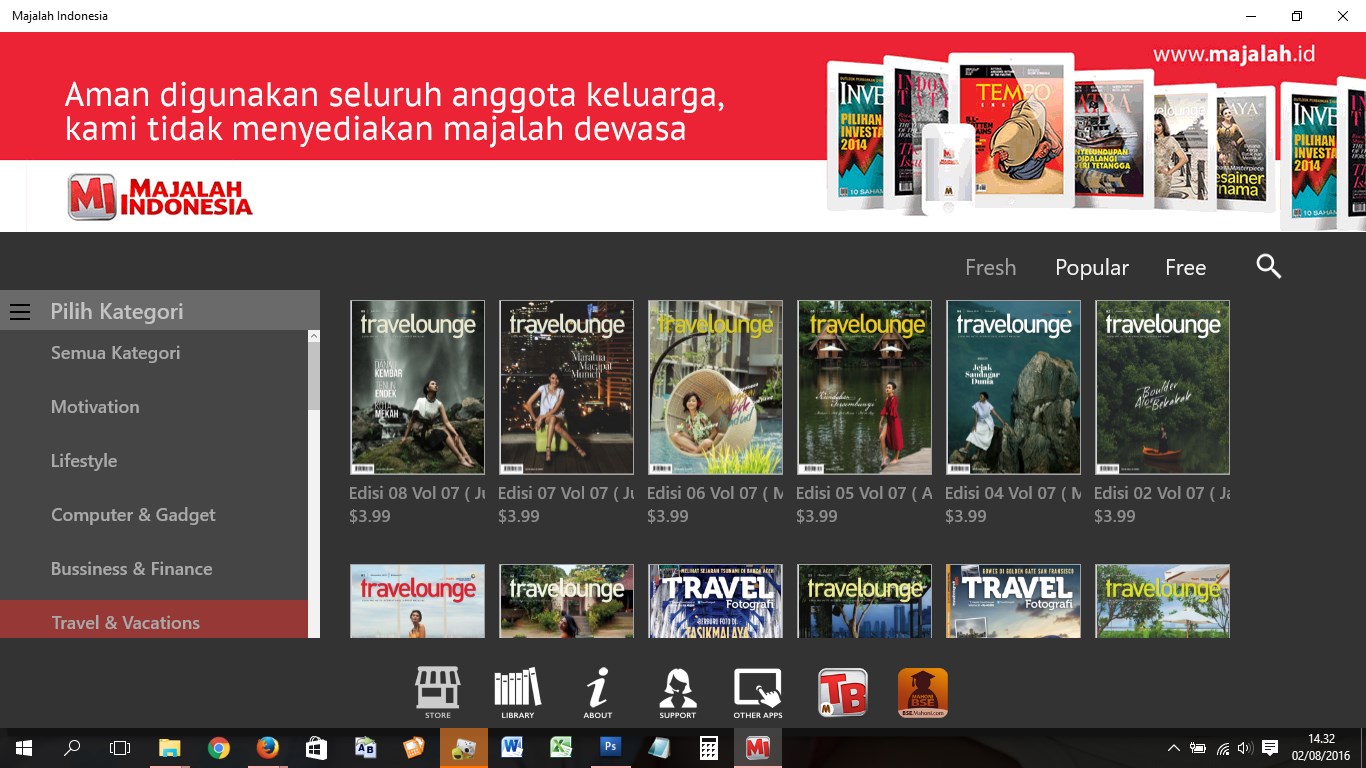1366x768 pixels.
Task: Click the search magnifier icon
Action: tap(1269, 266)
